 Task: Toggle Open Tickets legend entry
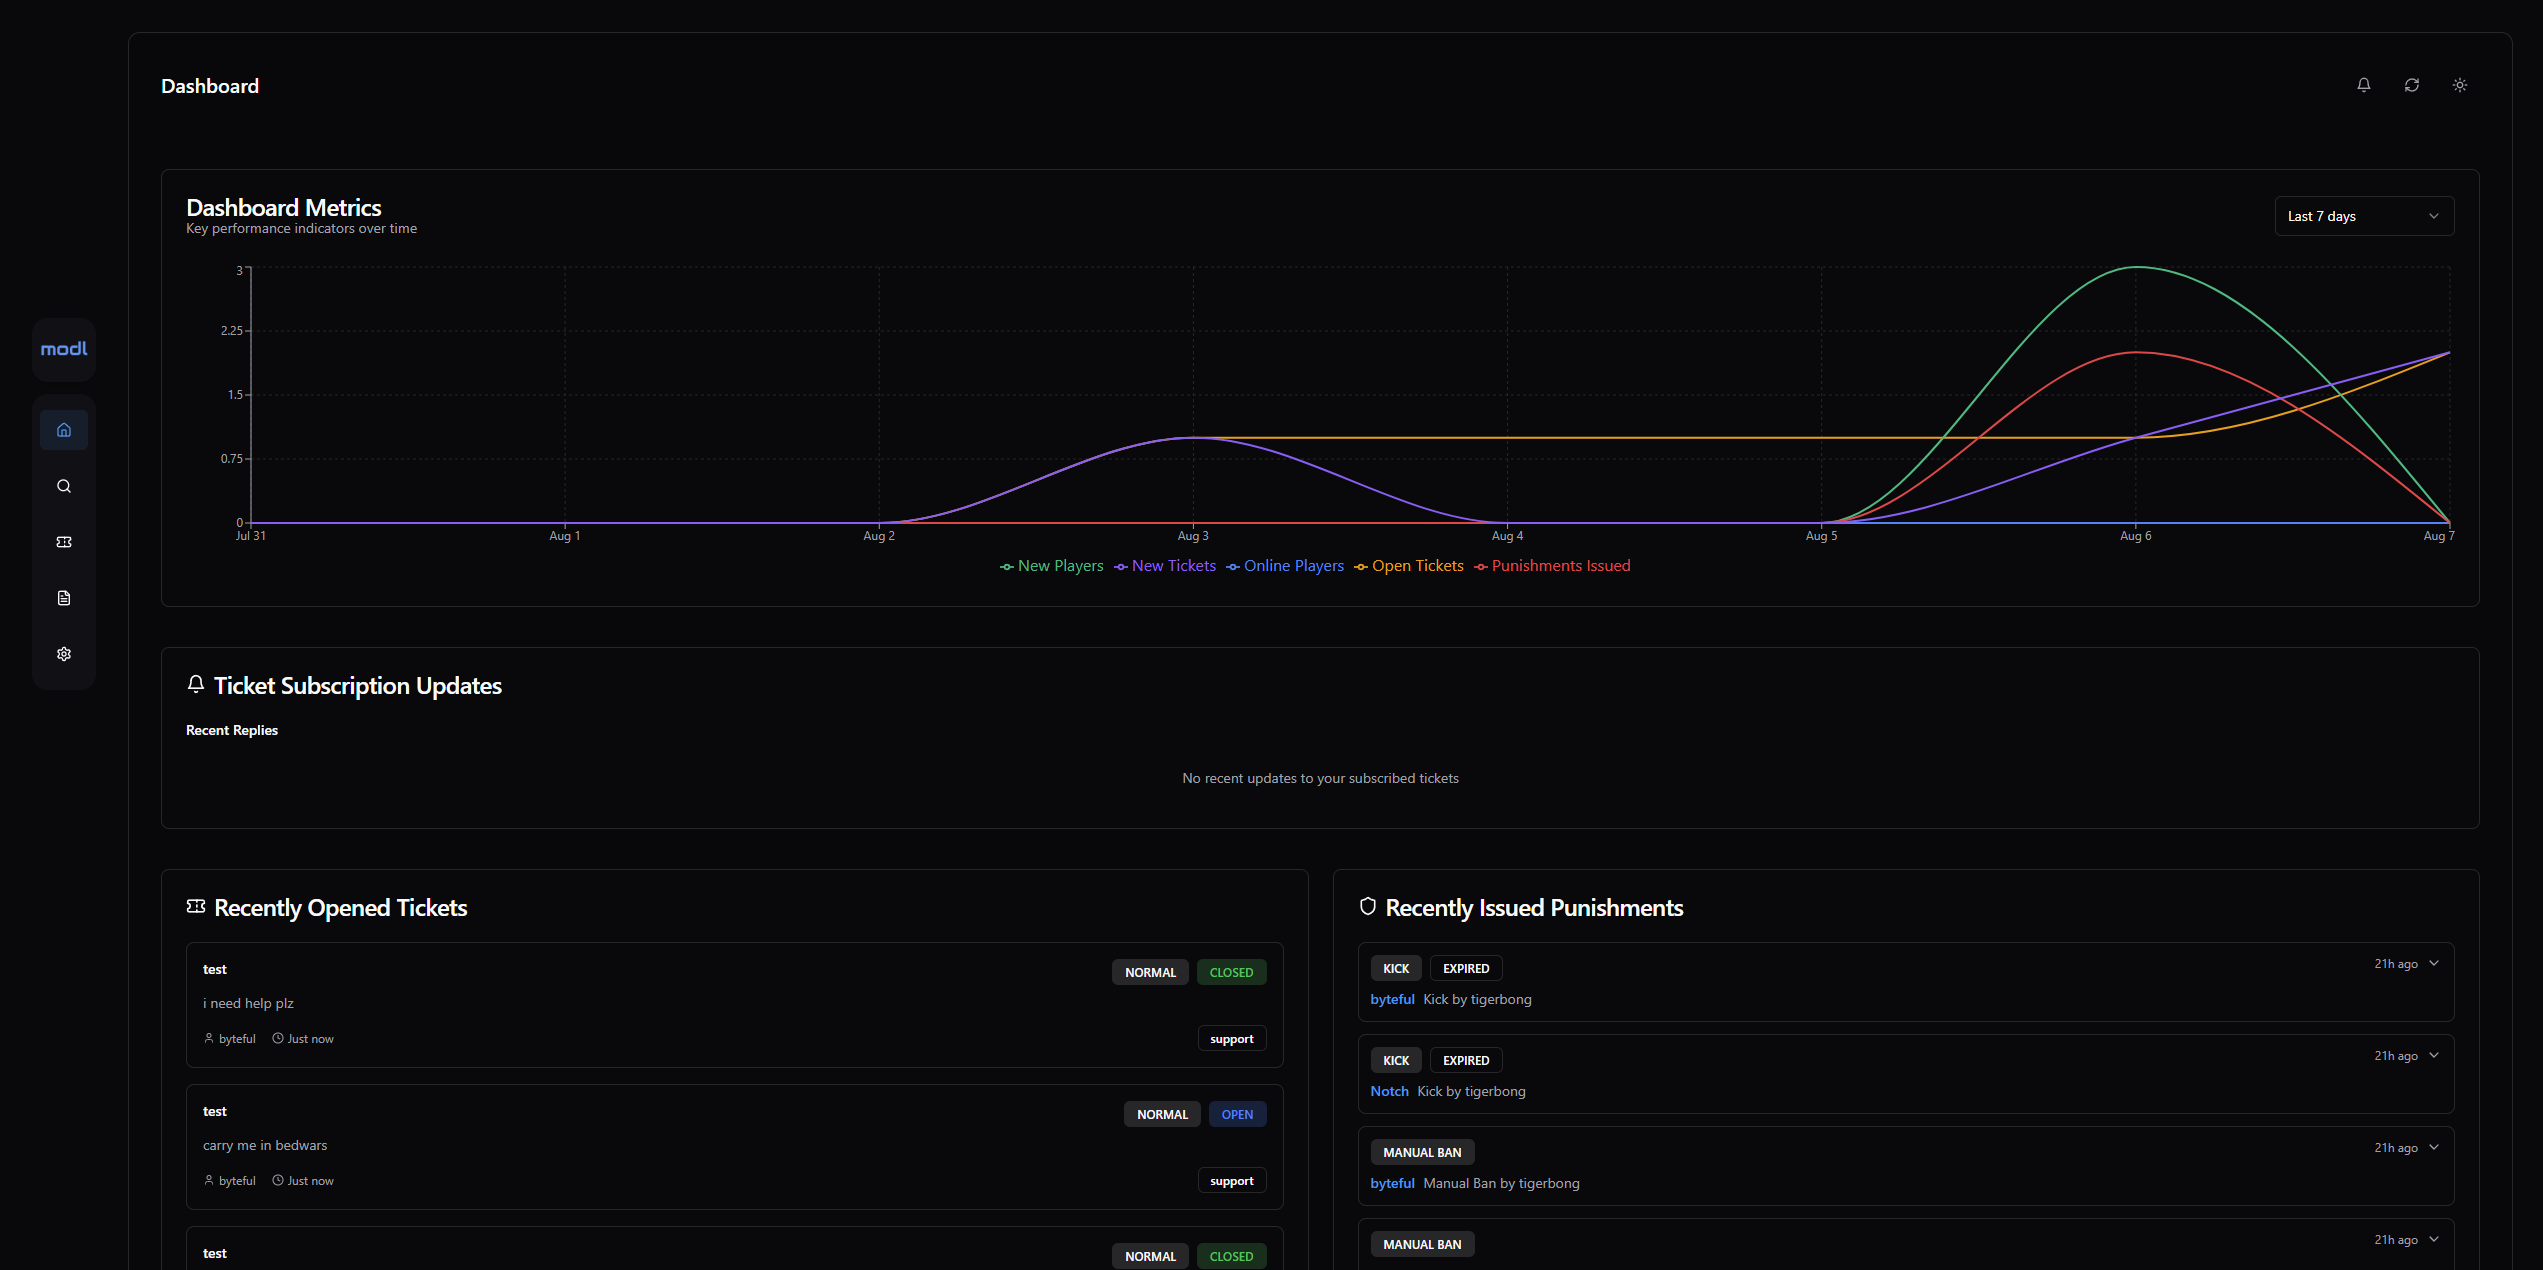[1409, 566]
